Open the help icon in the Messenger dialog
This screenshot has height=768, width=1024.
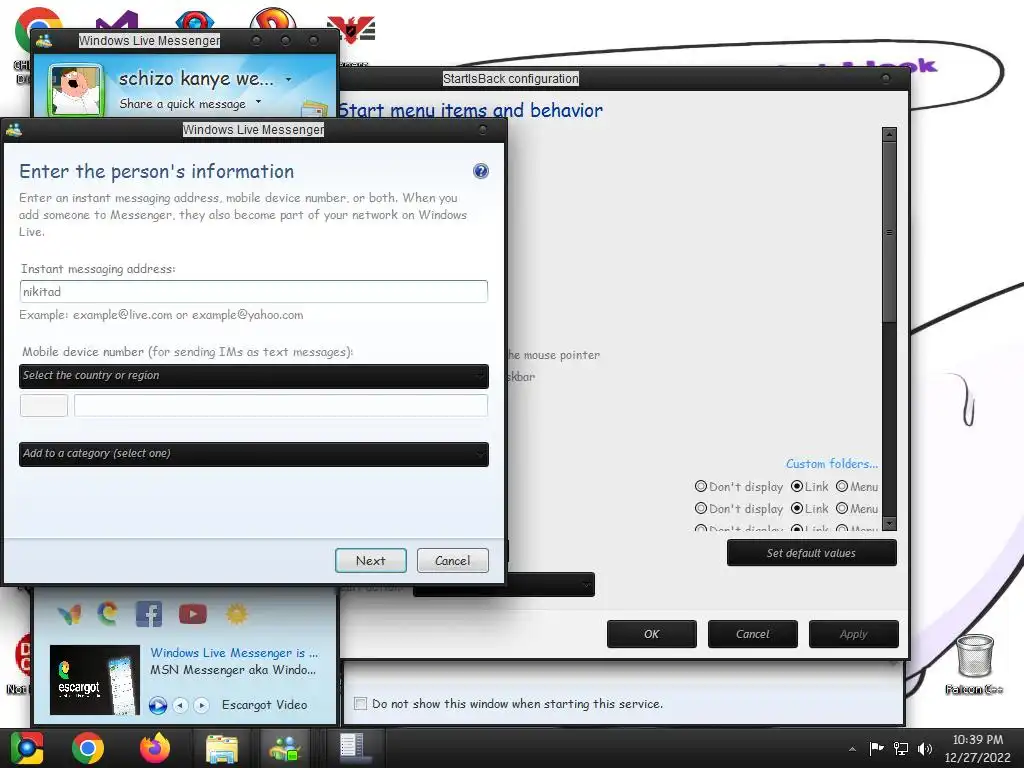coord(481,171)
